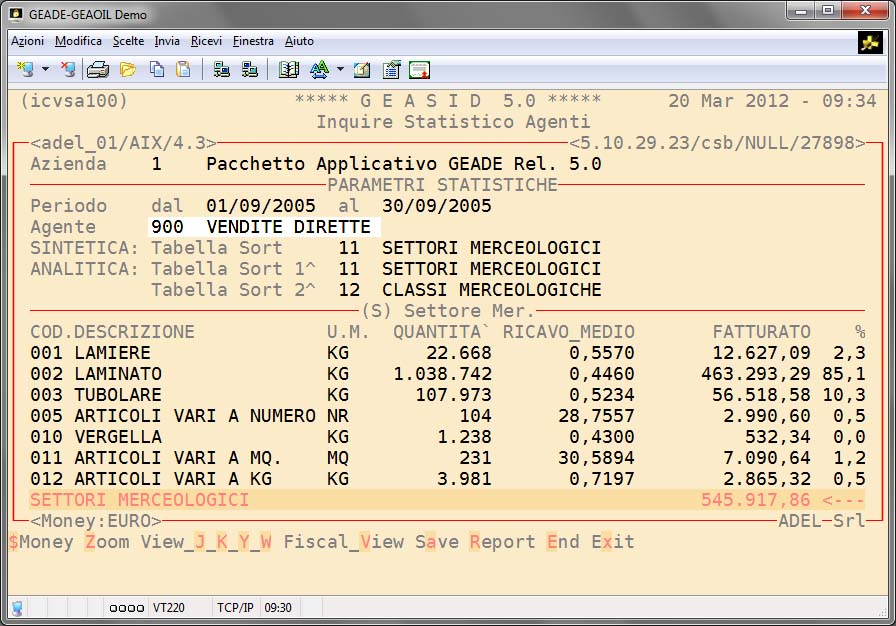Click the certificate icon in toolbar
The image size is (896, 626).
pos(419,70)
